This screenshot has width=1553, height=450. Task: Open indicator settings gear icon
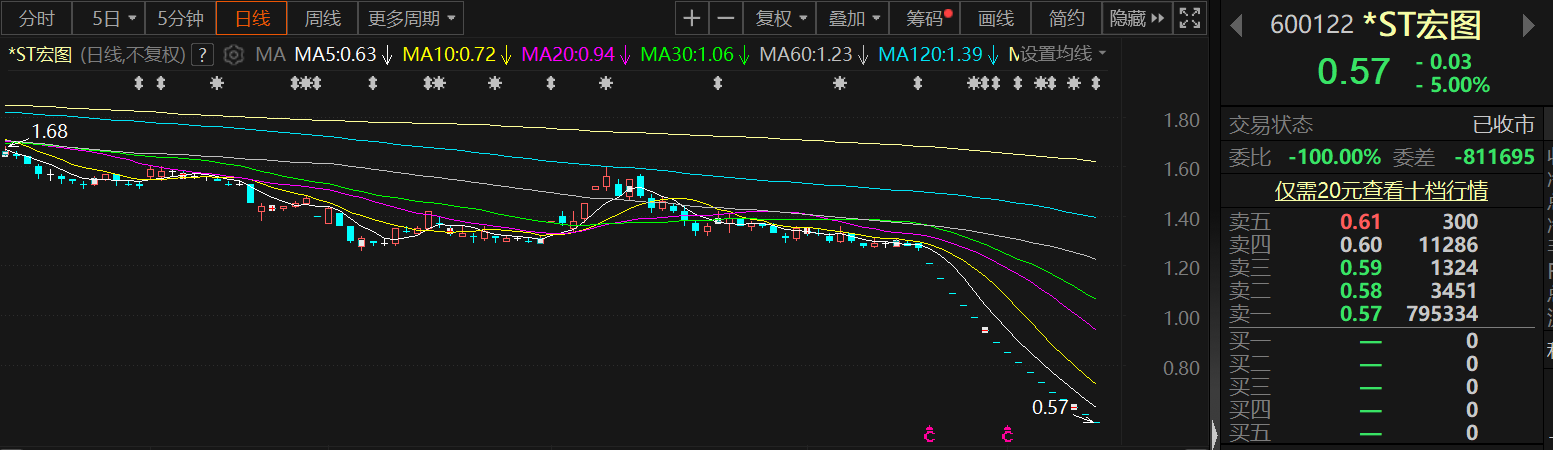tap(233, 54)
